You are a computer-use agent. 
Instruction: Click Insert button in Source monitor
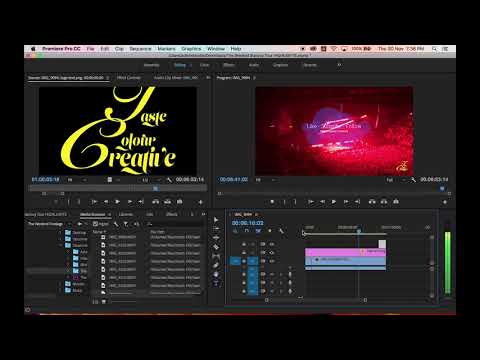coord(156,202)
